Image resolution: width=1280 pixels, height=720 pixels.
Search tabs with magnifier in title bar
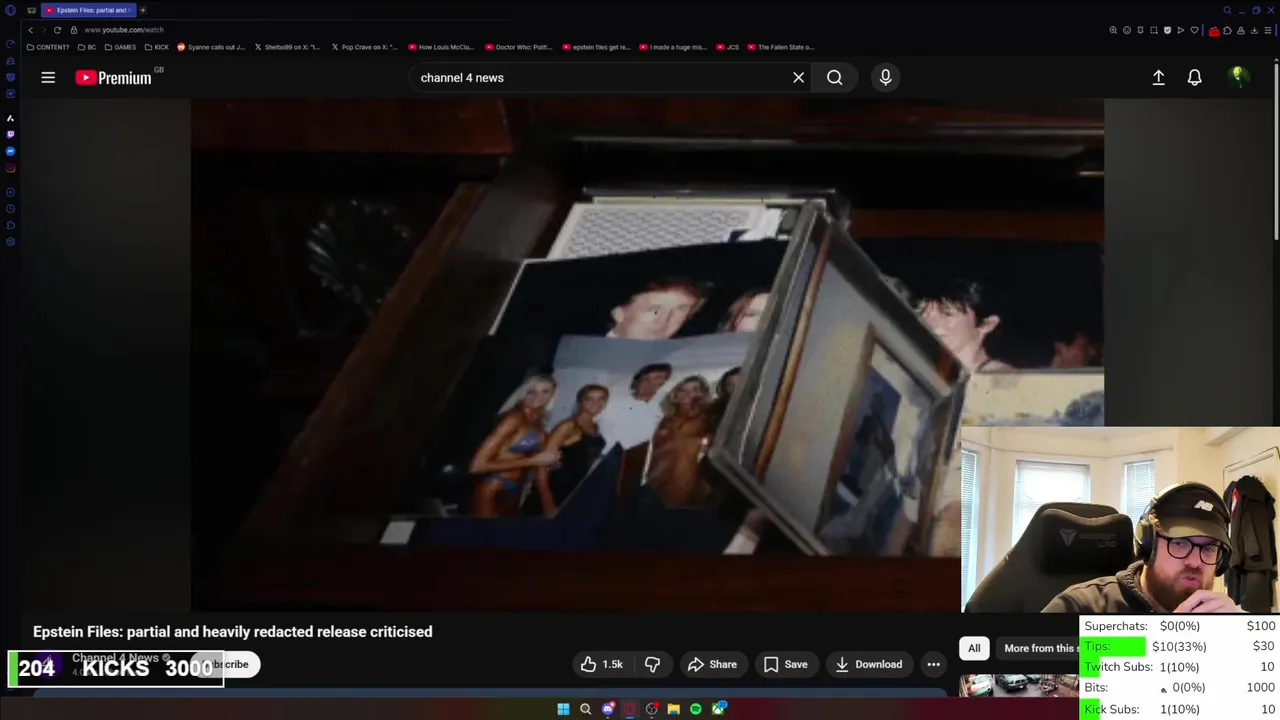(x=1227, y=10)
